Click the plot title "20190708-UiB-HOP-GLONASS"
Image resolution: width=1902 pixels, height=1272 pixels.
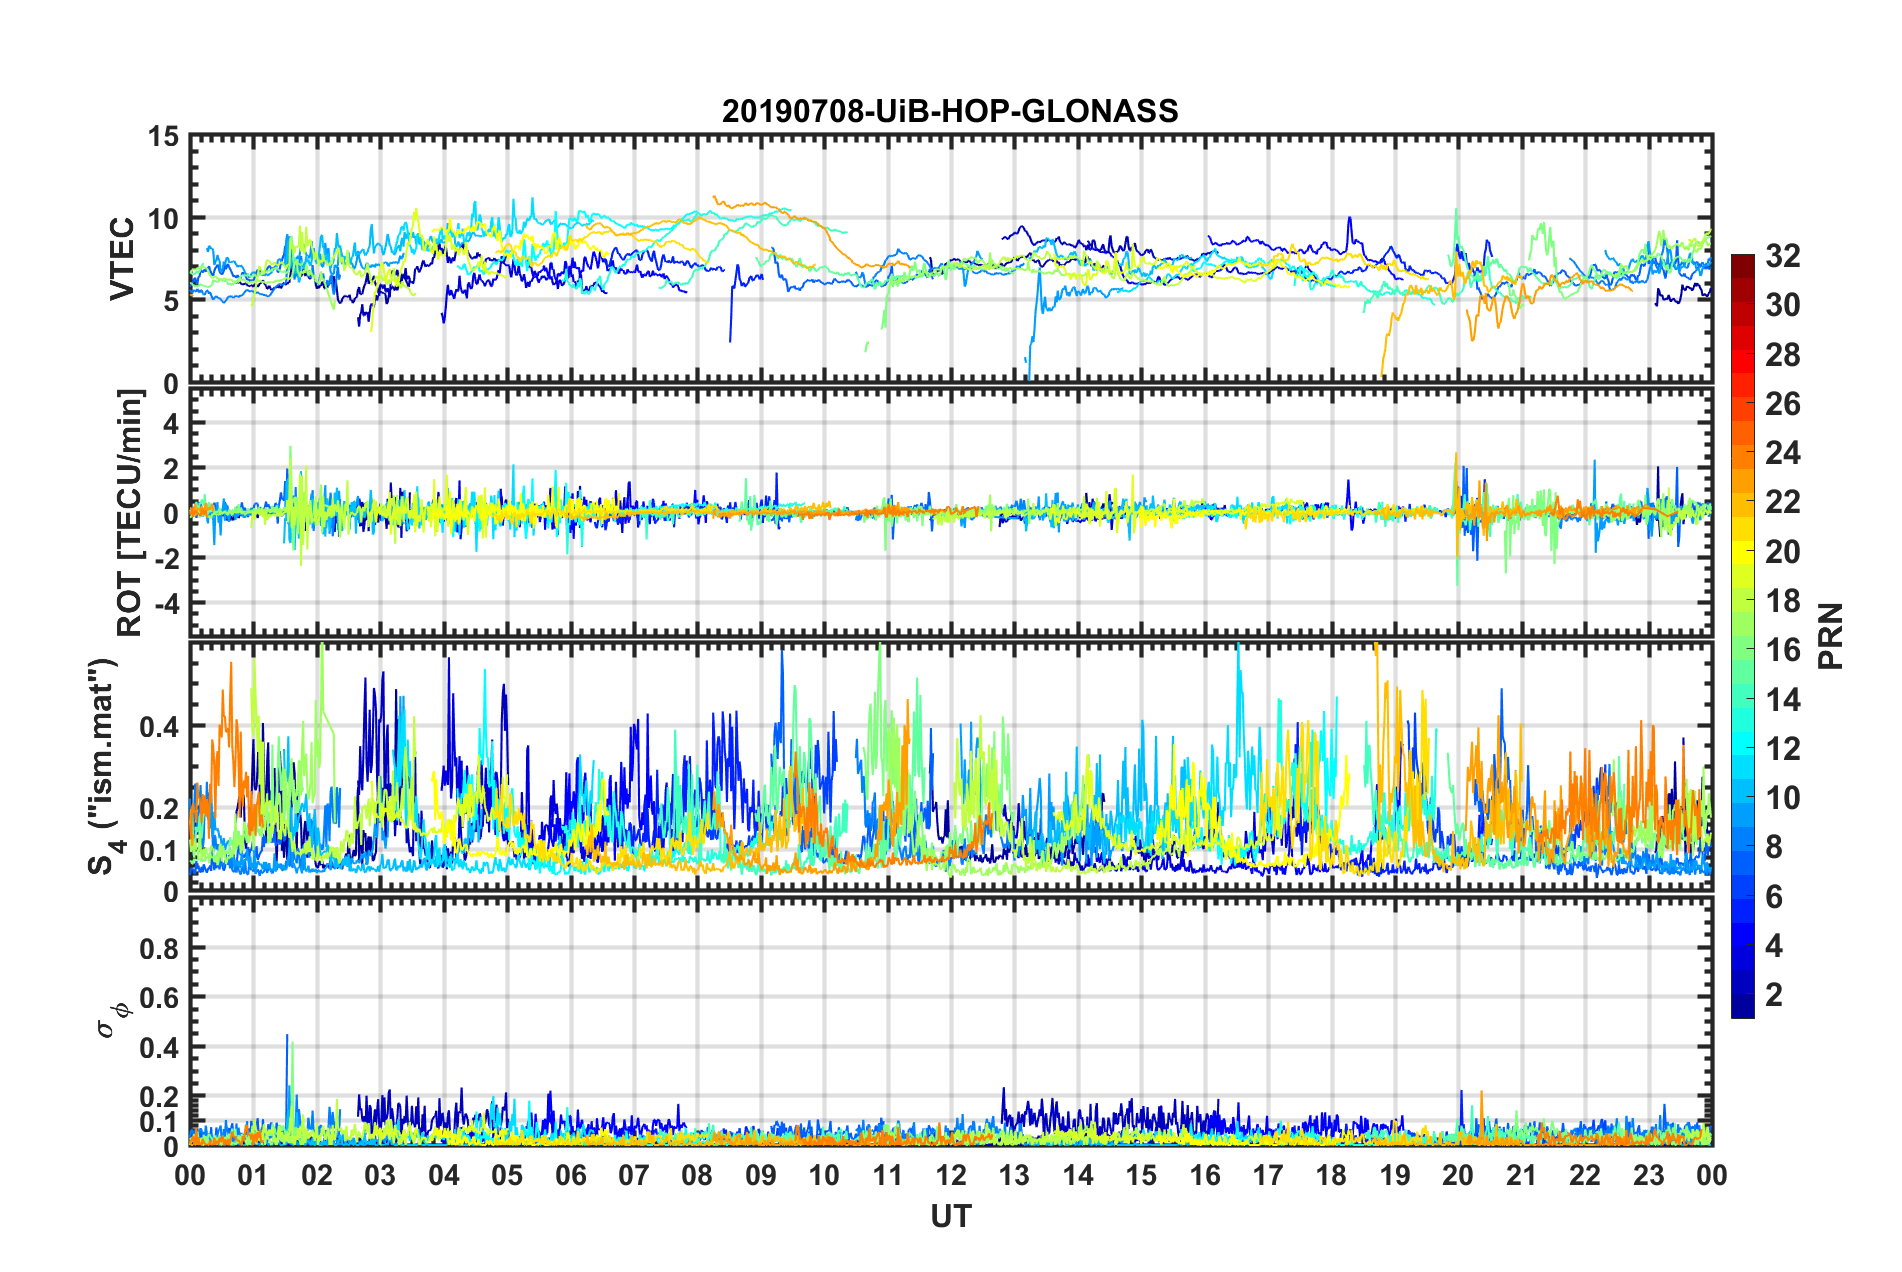click(950, 111)
